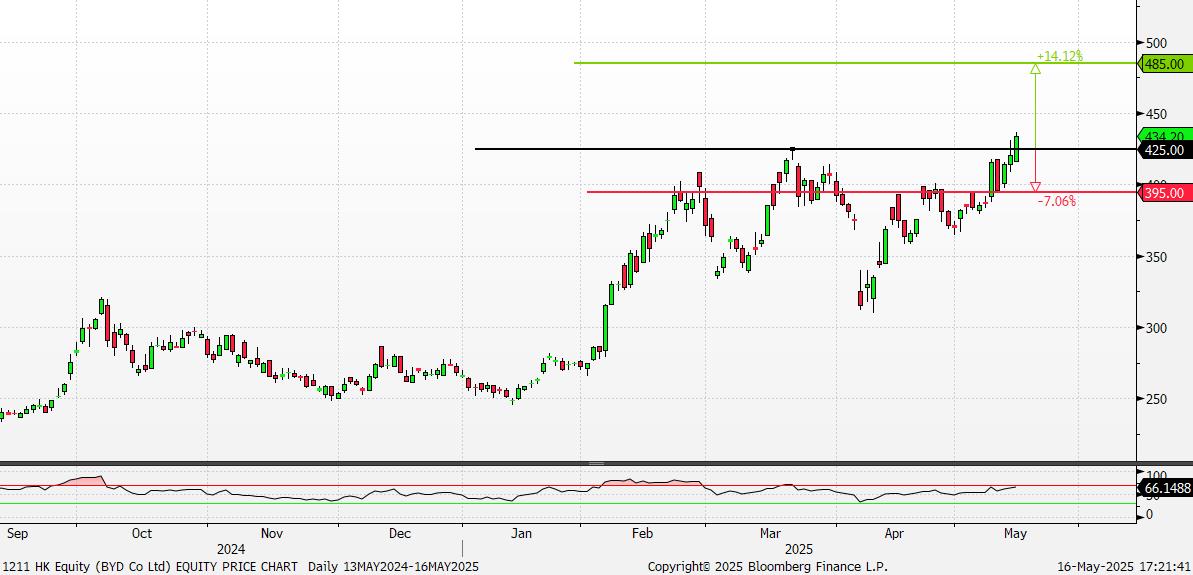Click the black 425 resistance line
This screenshot has width=1193, height=575.
tap(805, 149)
